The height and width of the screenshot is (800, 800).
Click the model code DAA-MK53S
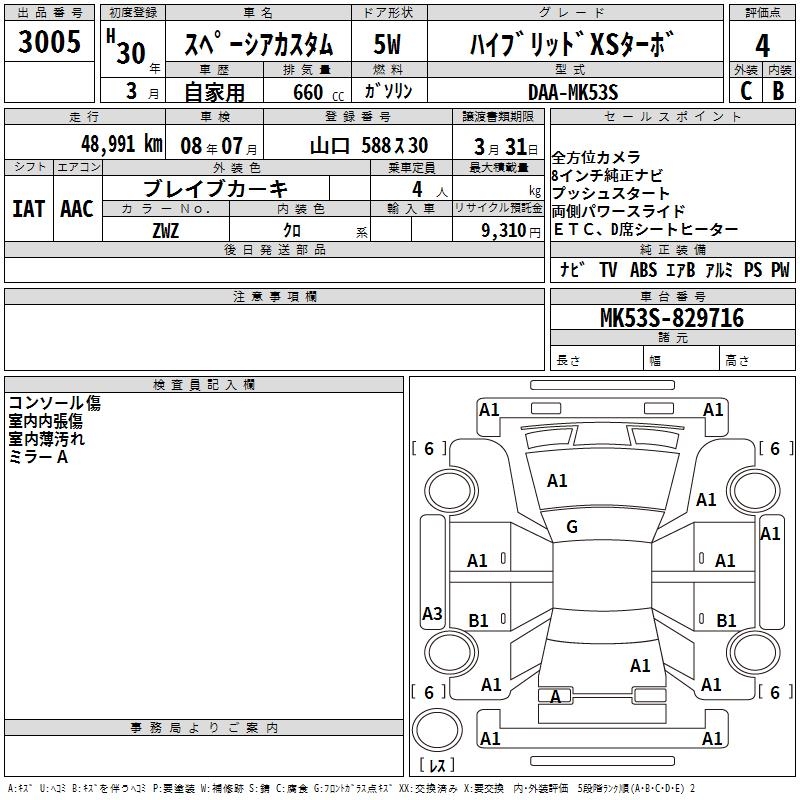(x=573, y=92)
